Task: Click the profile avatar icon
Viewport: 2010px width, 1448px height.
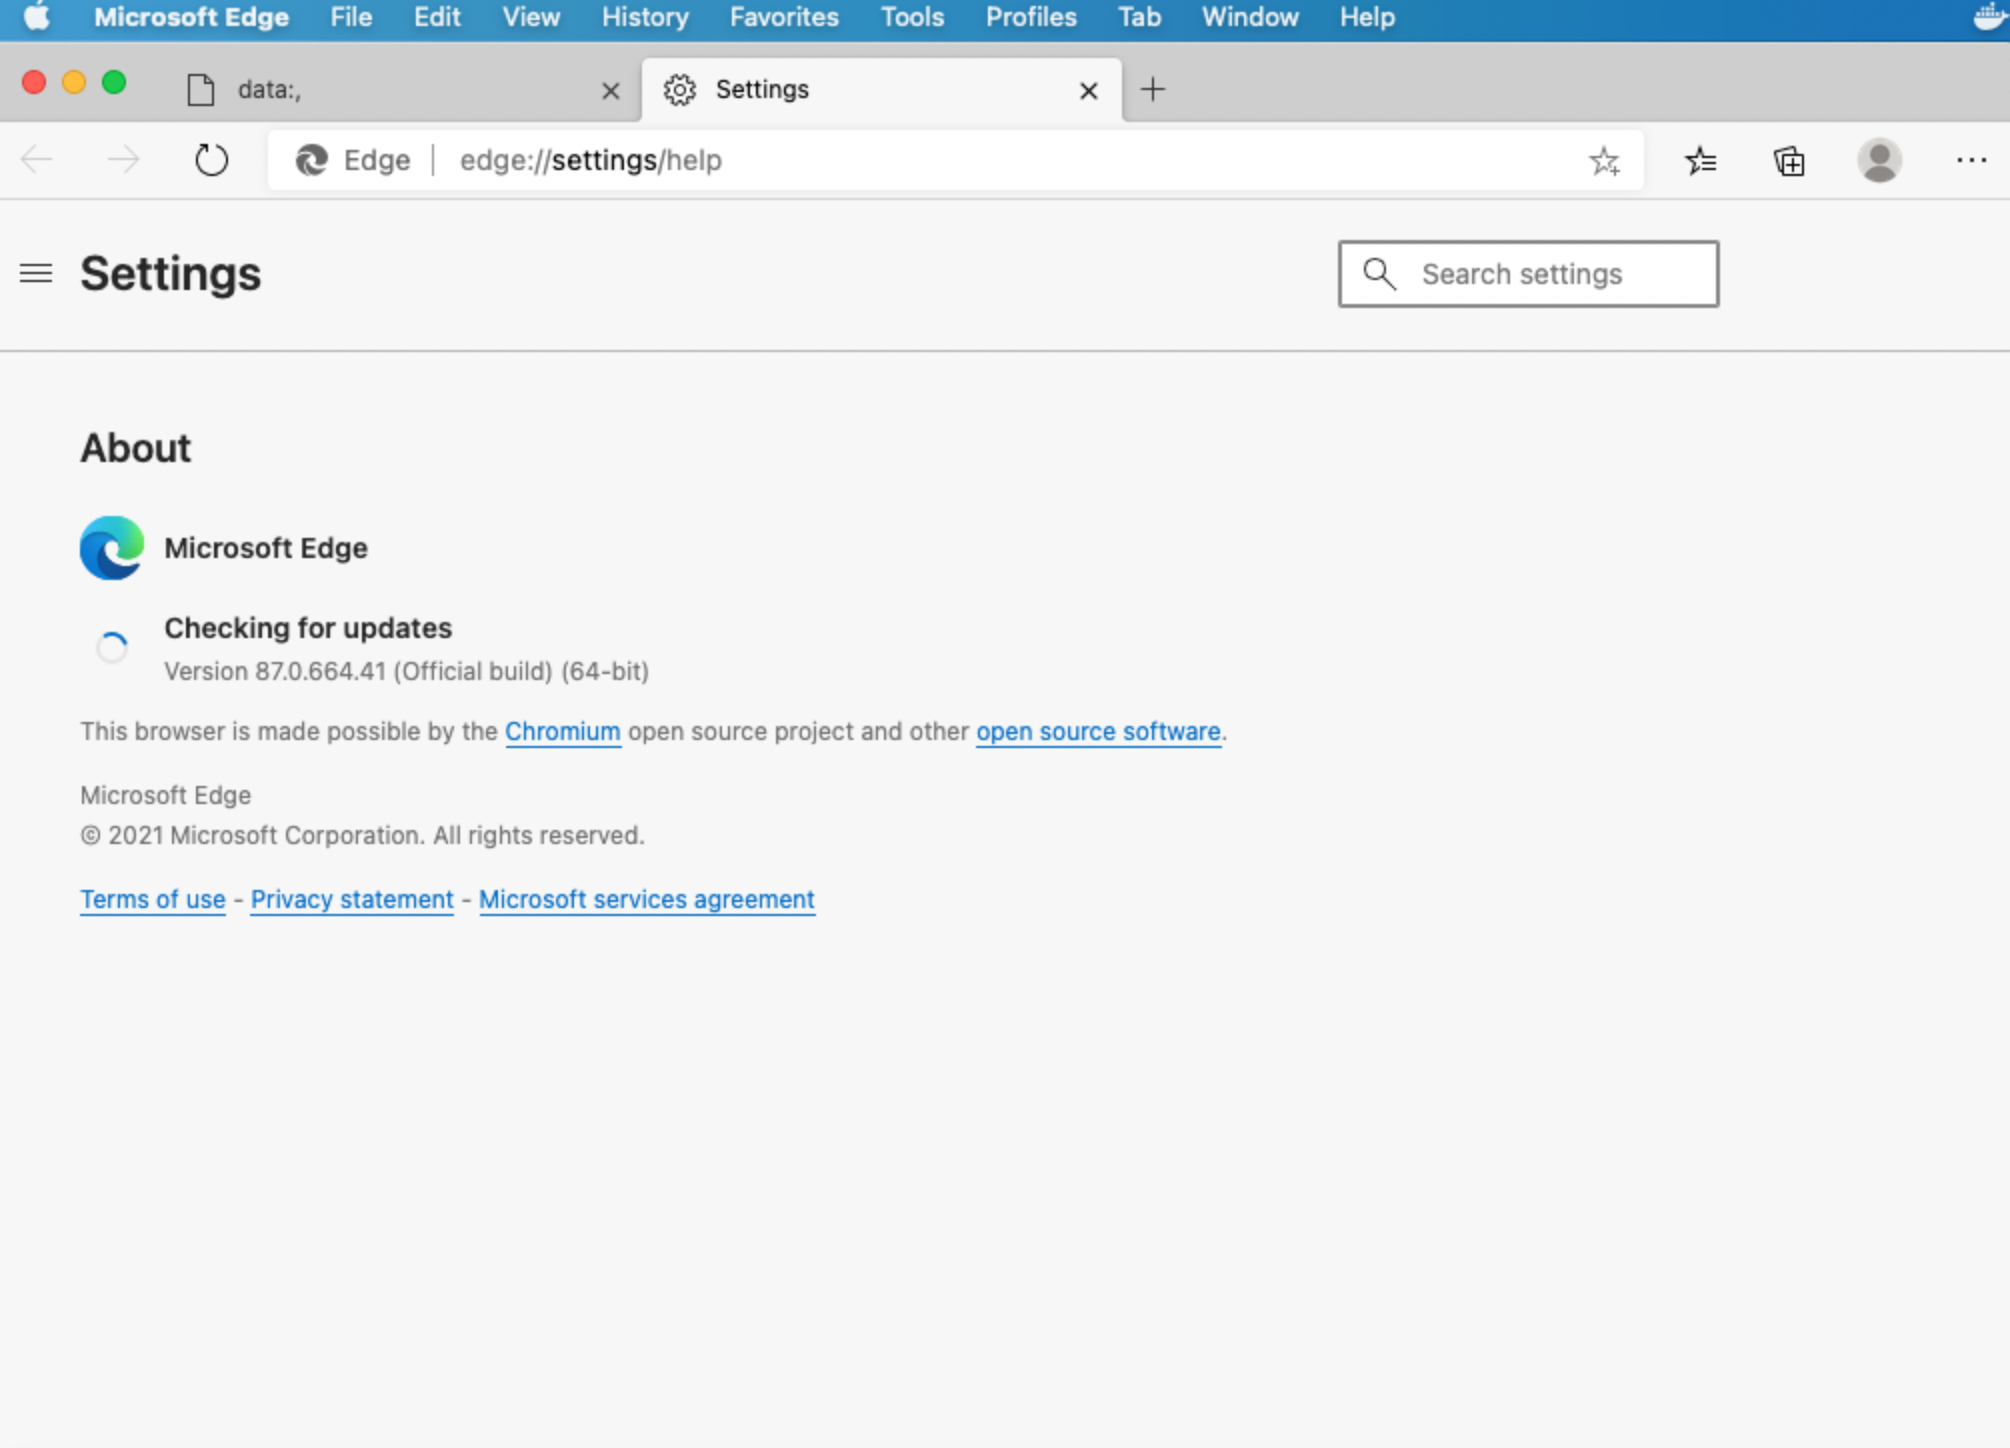Action: coord(1879,160)
